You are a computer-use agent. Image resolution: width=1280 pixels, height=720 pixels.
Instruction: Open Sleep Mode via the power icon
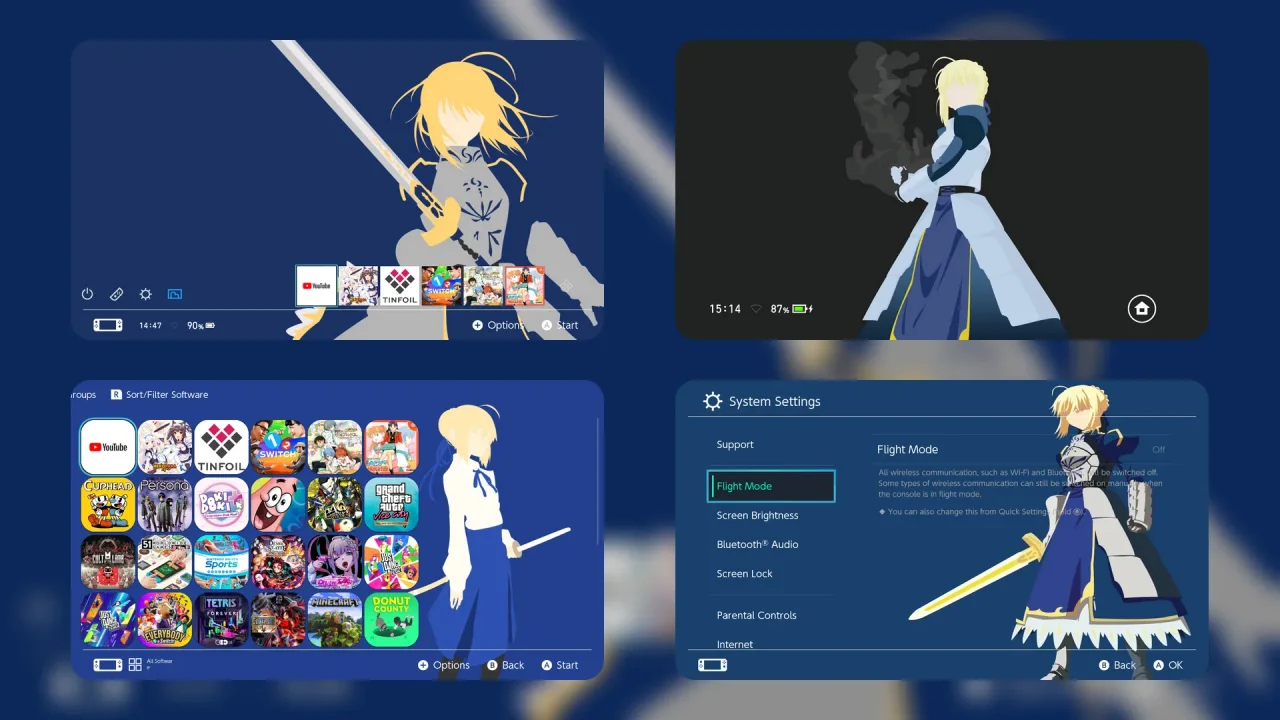pos(87,294)
